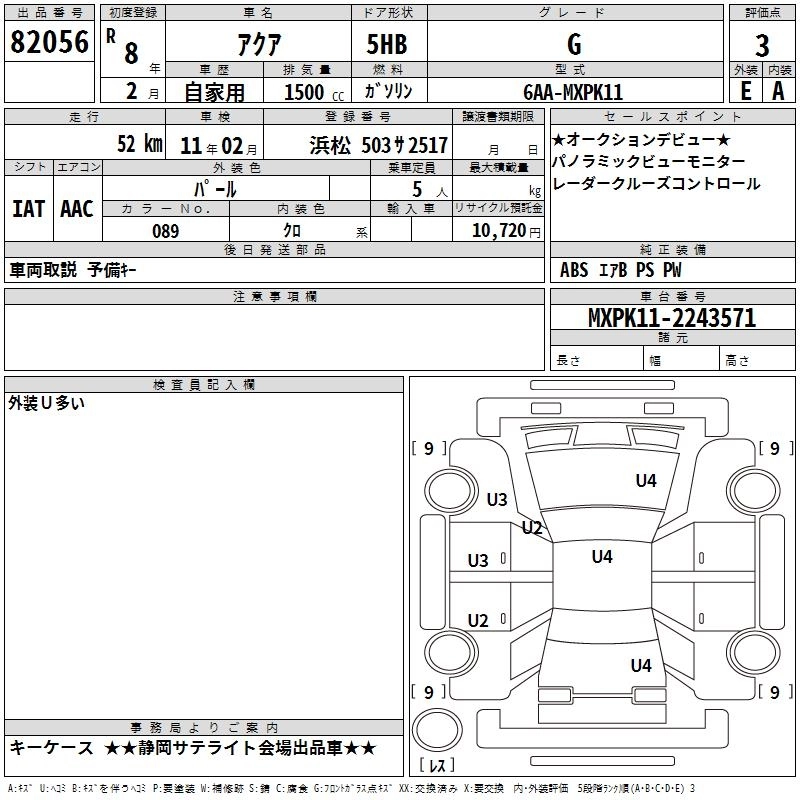The width and height of the screenshot is (800, 800).
Task: Select the door type 5HB
Action: (x=387, y=44)
